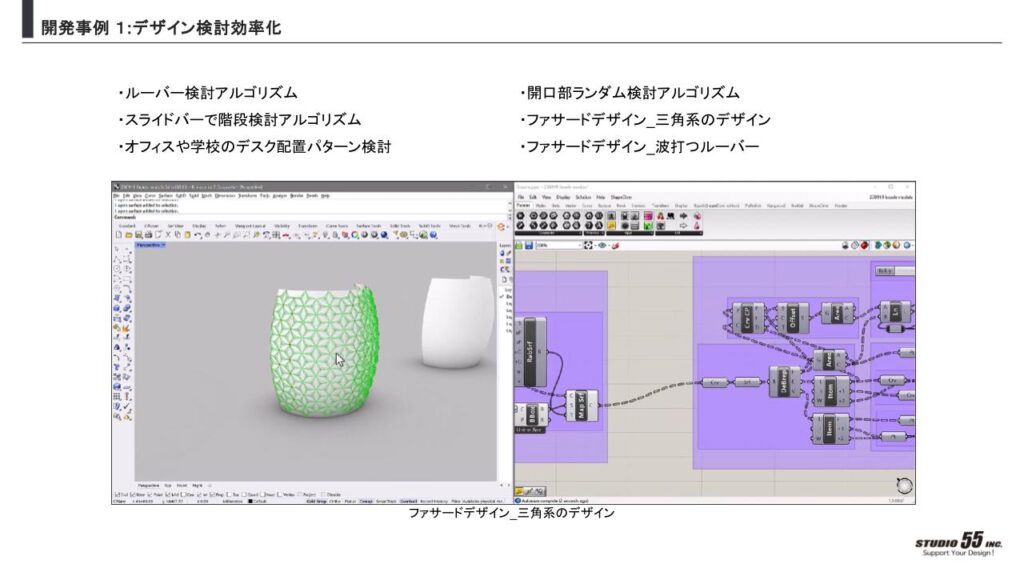Expand the Input panel bar in Grasshopper ribbon
Image resolution: width=1024 pixels, height=576 pixels.
coord(630,232)
